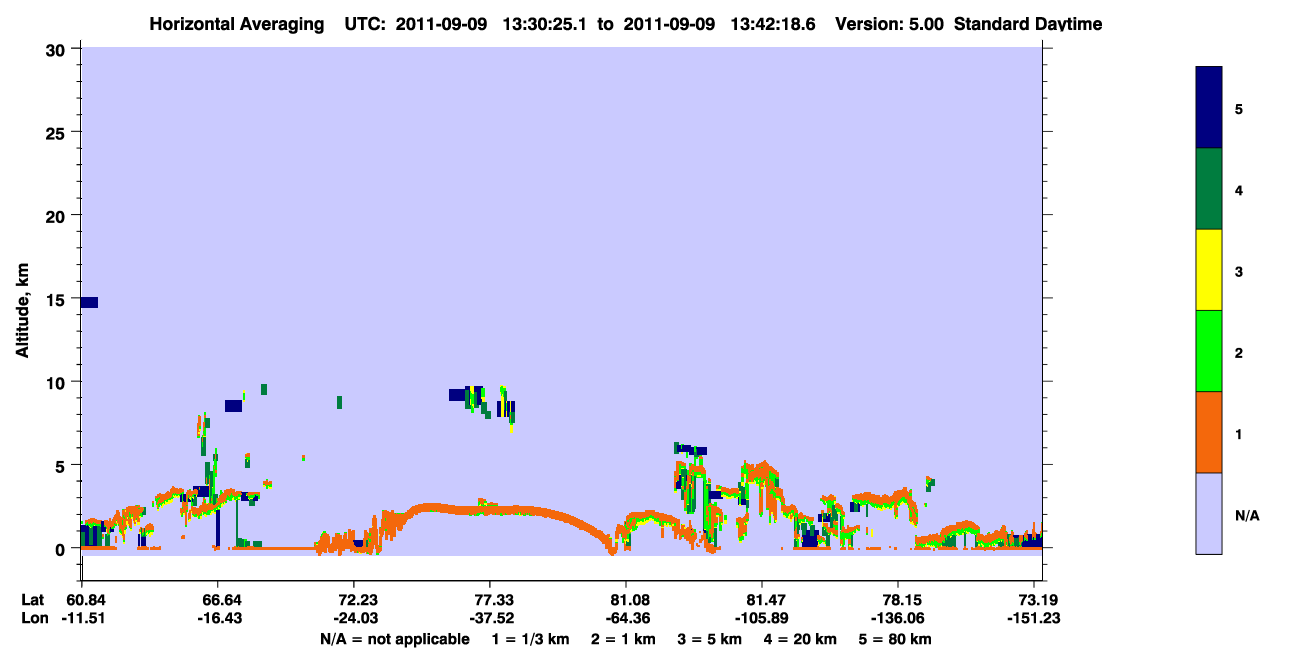
Task: Click legend text '4 = 20 km'
Action: 800,639
